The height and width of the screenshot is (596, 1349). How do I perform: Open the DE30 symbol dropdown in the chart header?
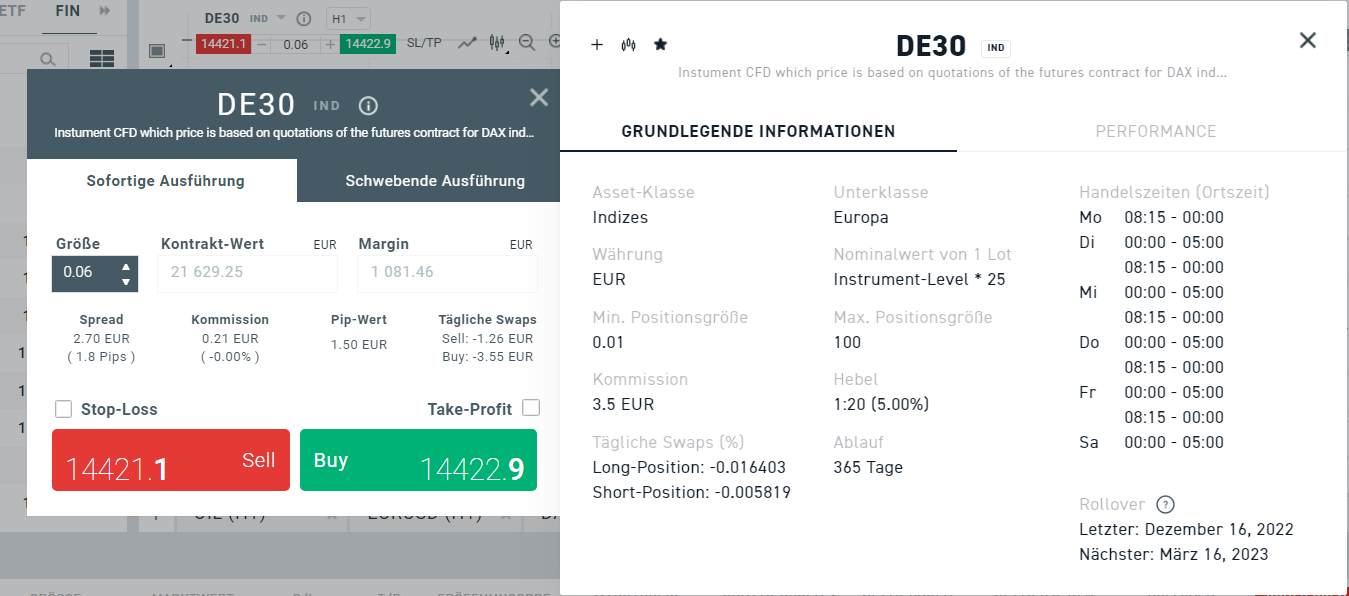281,19
